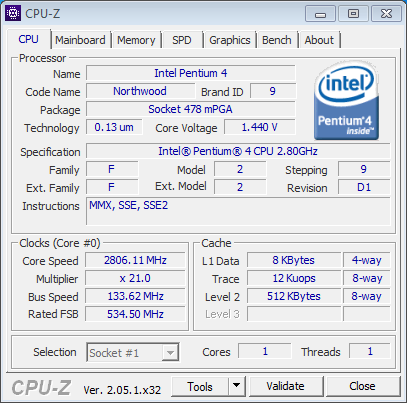This screenshot has height=403, width=407.
Task: Click the empty Level 3 cache size field
Action: [294, 314]
